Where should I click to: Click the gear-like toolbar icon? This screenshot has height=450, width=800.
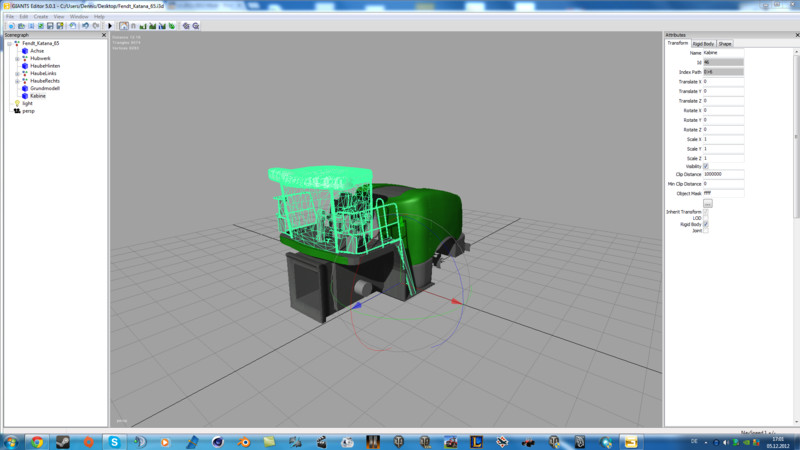click(186, 26)
